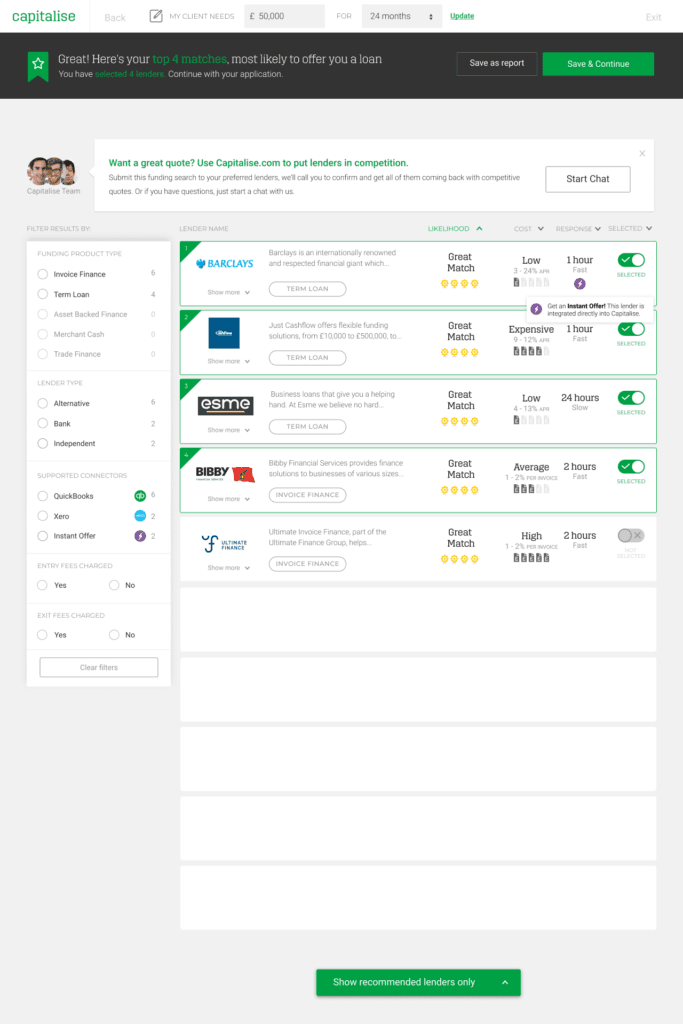
Task: Click the QuickBooks connector icon
Action: pyautogui.click(x=140, y=496)
